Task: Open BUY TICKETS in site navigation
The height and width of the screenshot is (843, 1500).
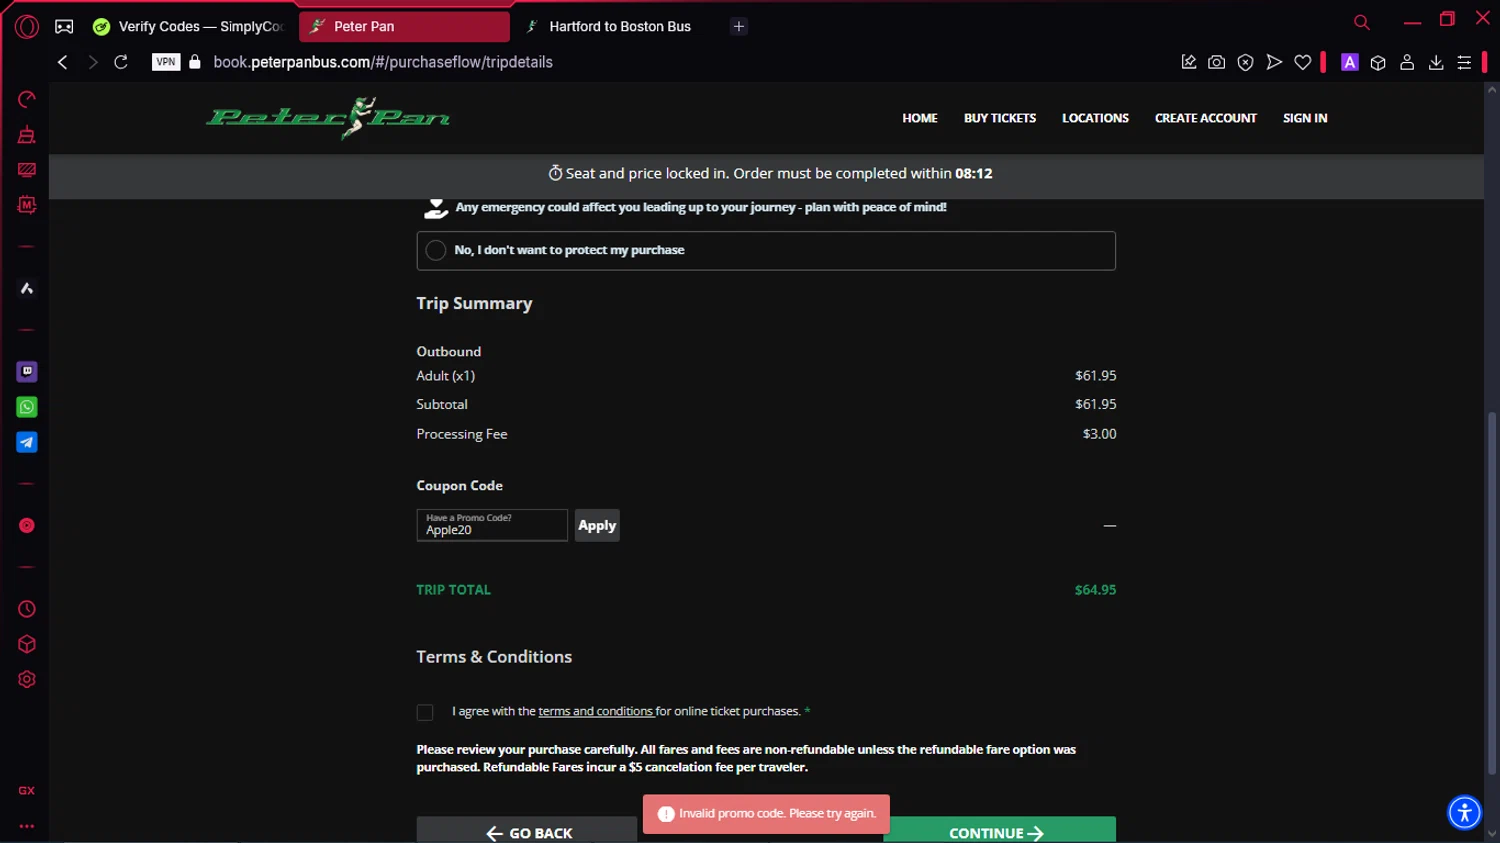Action: click(x=1000, y=118)
